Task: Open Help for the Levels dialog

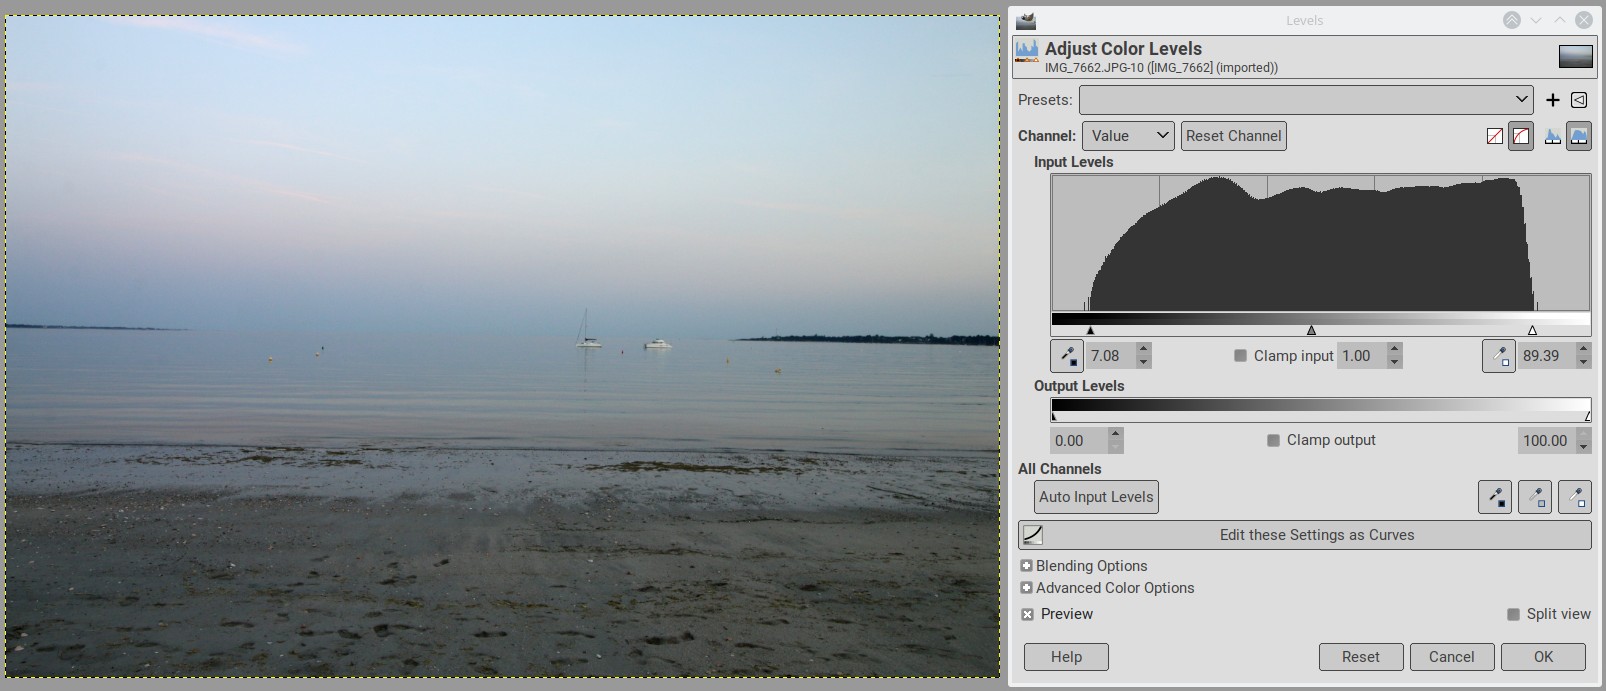Action: coord(1066,657)
